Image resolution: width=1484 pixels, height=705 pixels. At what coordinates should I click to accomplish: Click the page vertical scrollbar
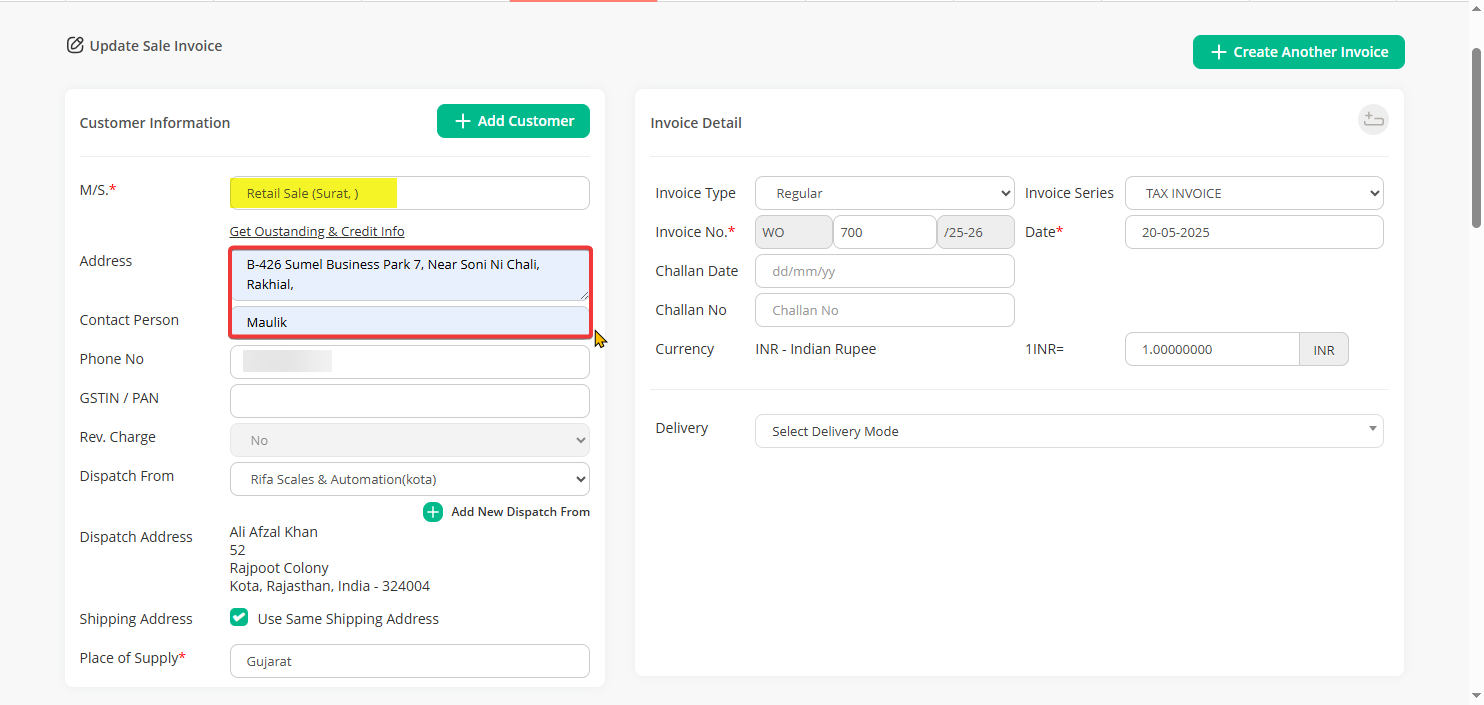pyautogui.click(x=1476, y=140)
